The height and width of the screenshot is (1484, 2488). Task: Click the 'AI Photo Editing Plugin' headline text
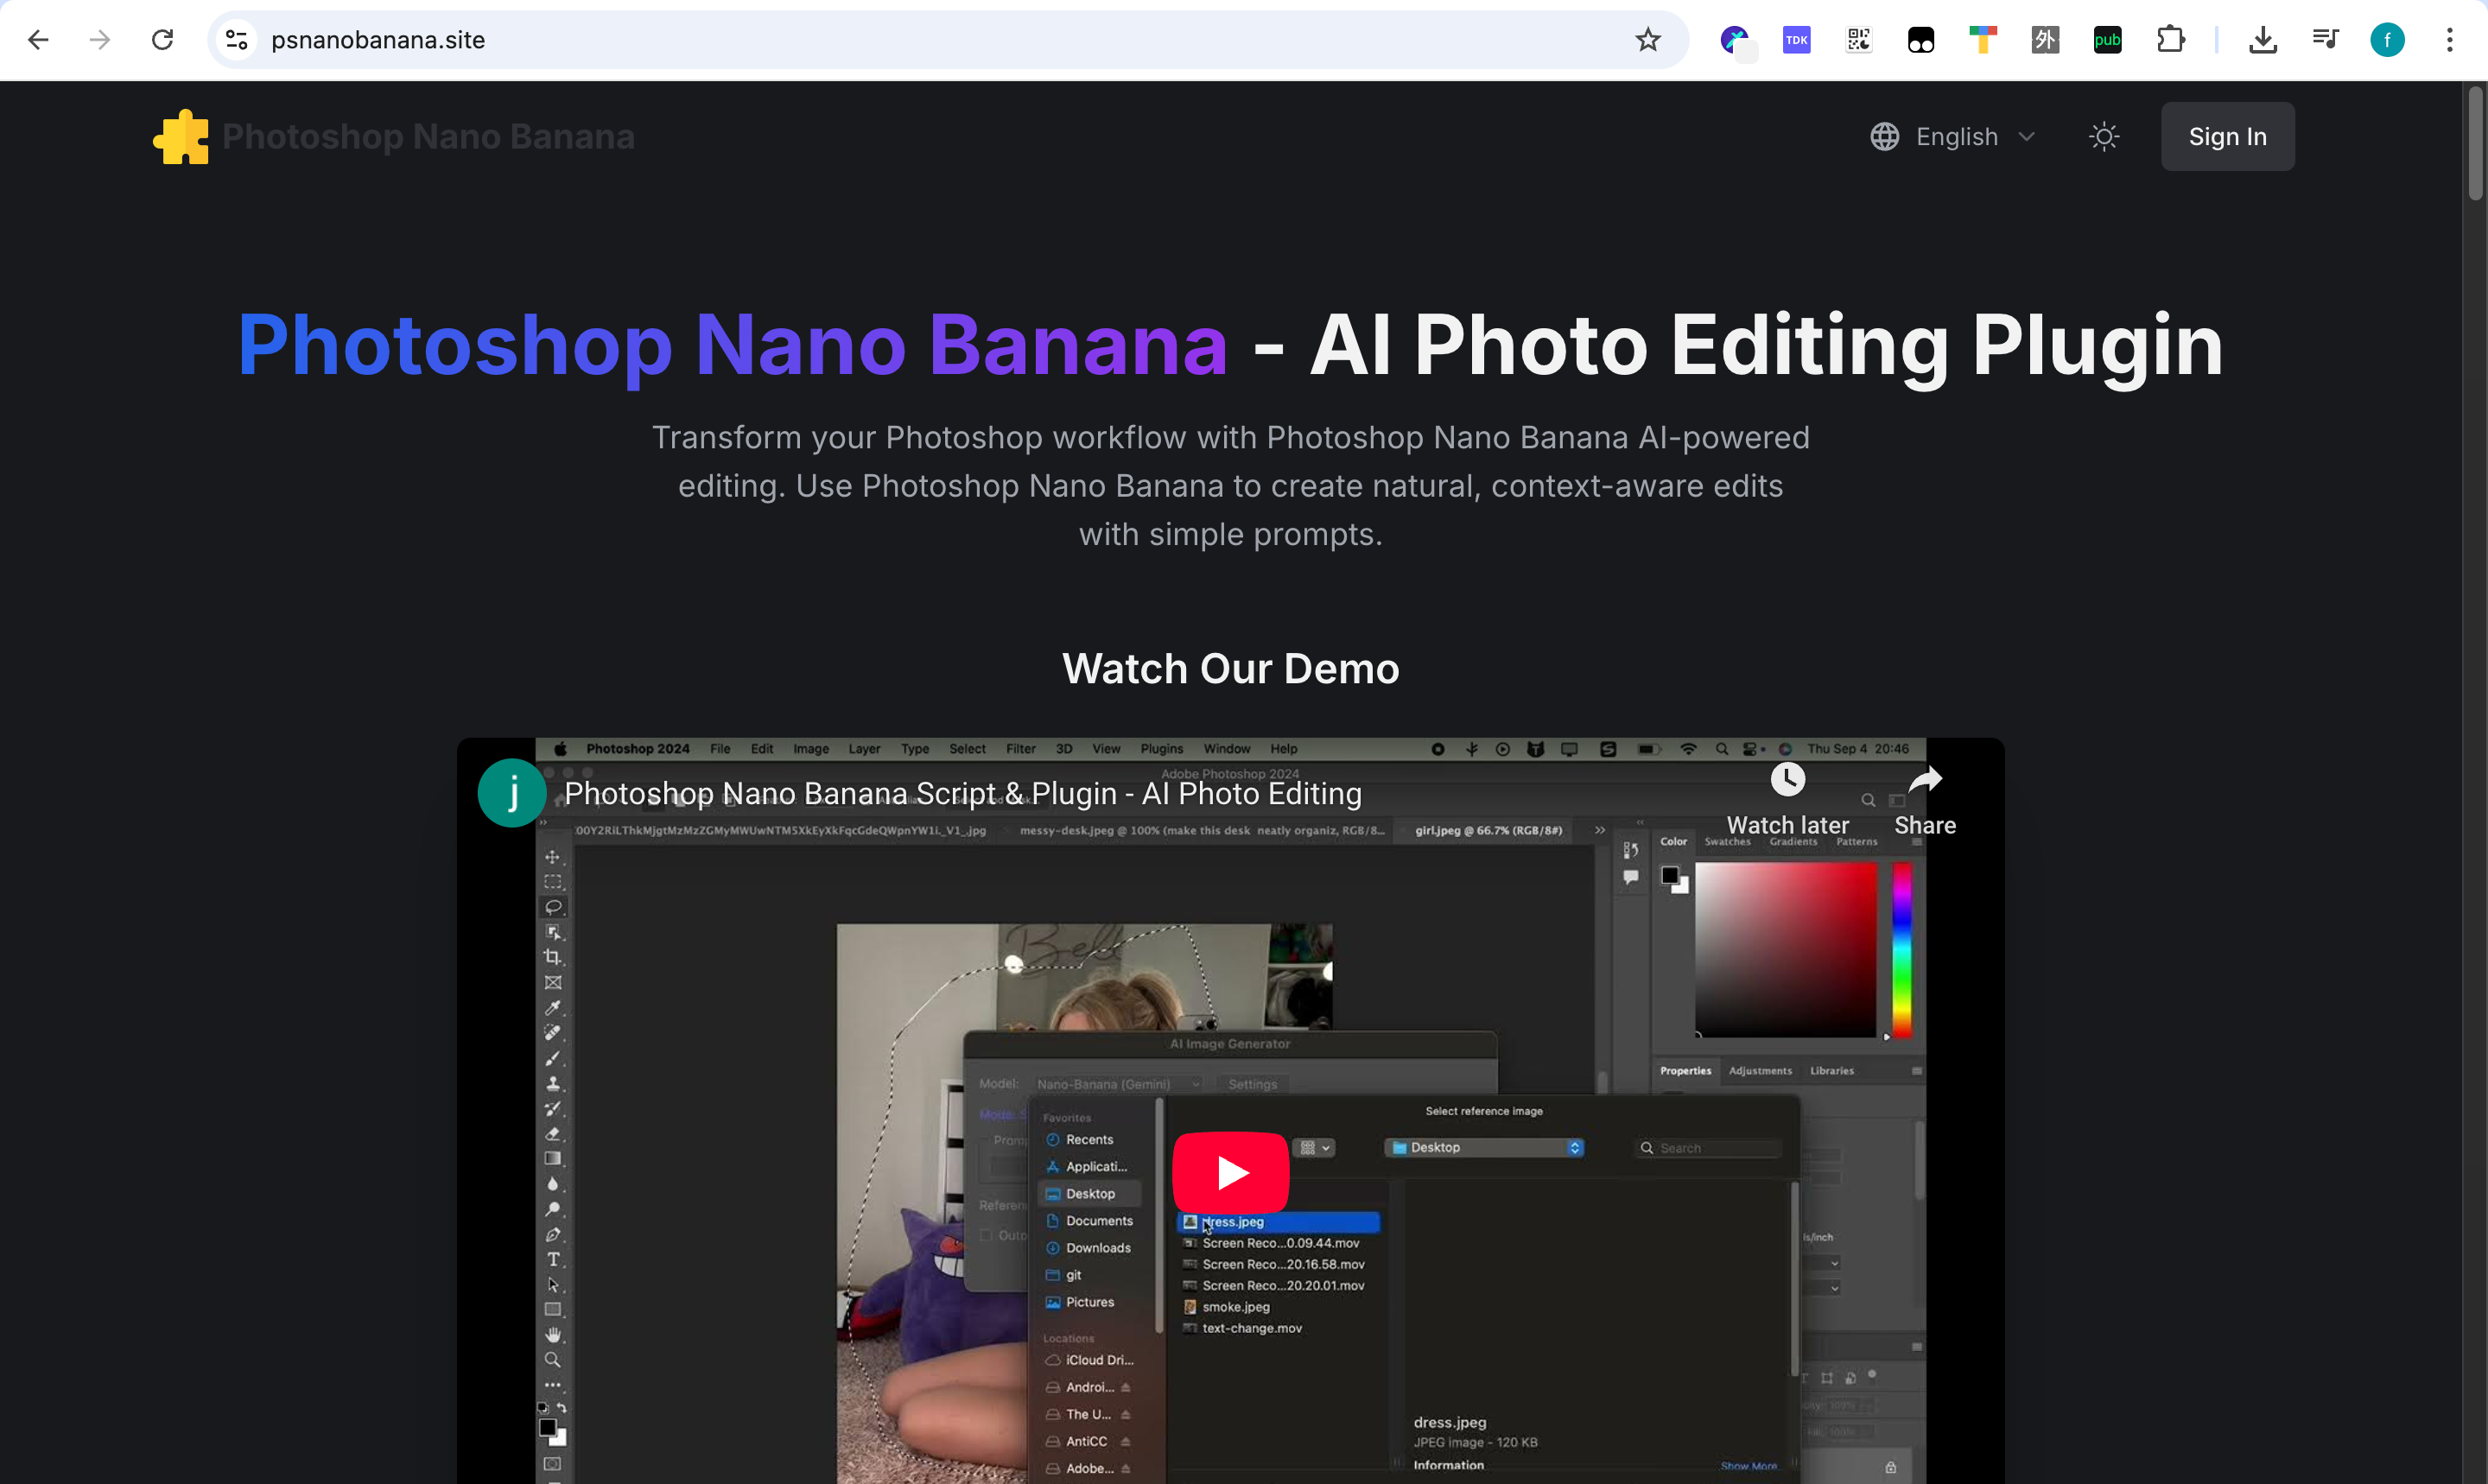(x=1766, y=344)
